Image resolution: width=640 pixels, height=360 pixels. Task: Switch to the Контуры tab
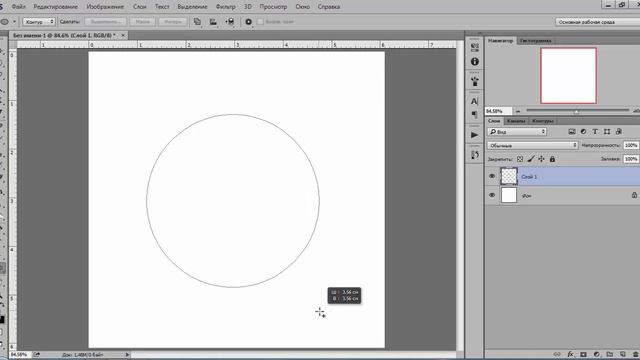coord(542,121)
